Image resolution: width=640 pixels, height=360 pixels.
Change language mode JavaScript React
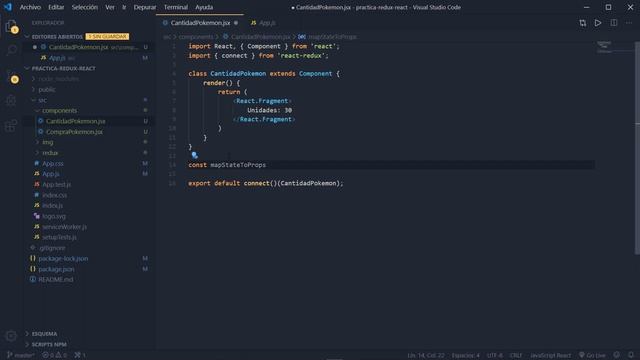point(551,356)
